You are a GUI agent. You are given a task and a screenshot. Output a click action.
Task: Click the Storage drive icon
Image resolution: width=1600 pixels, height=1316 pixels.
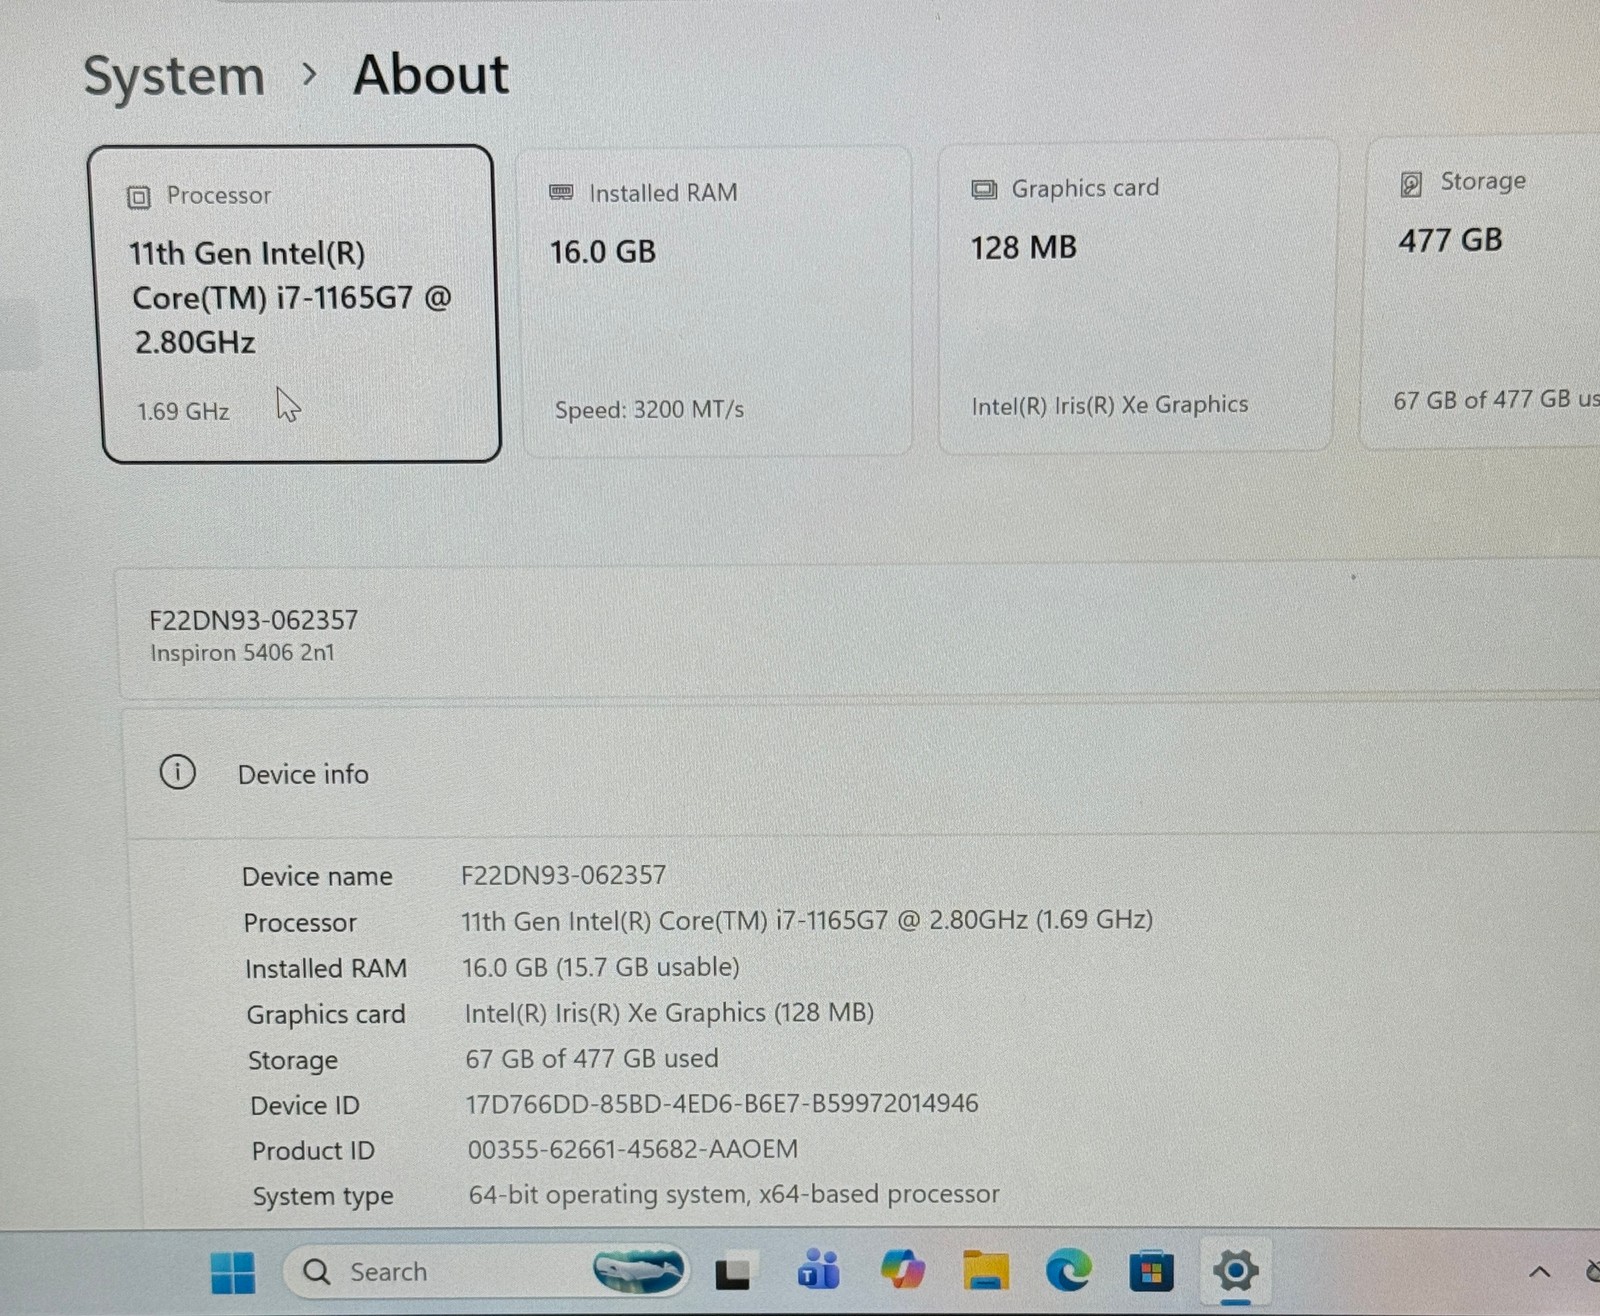pyautogui.click(x=1411, y=184)
